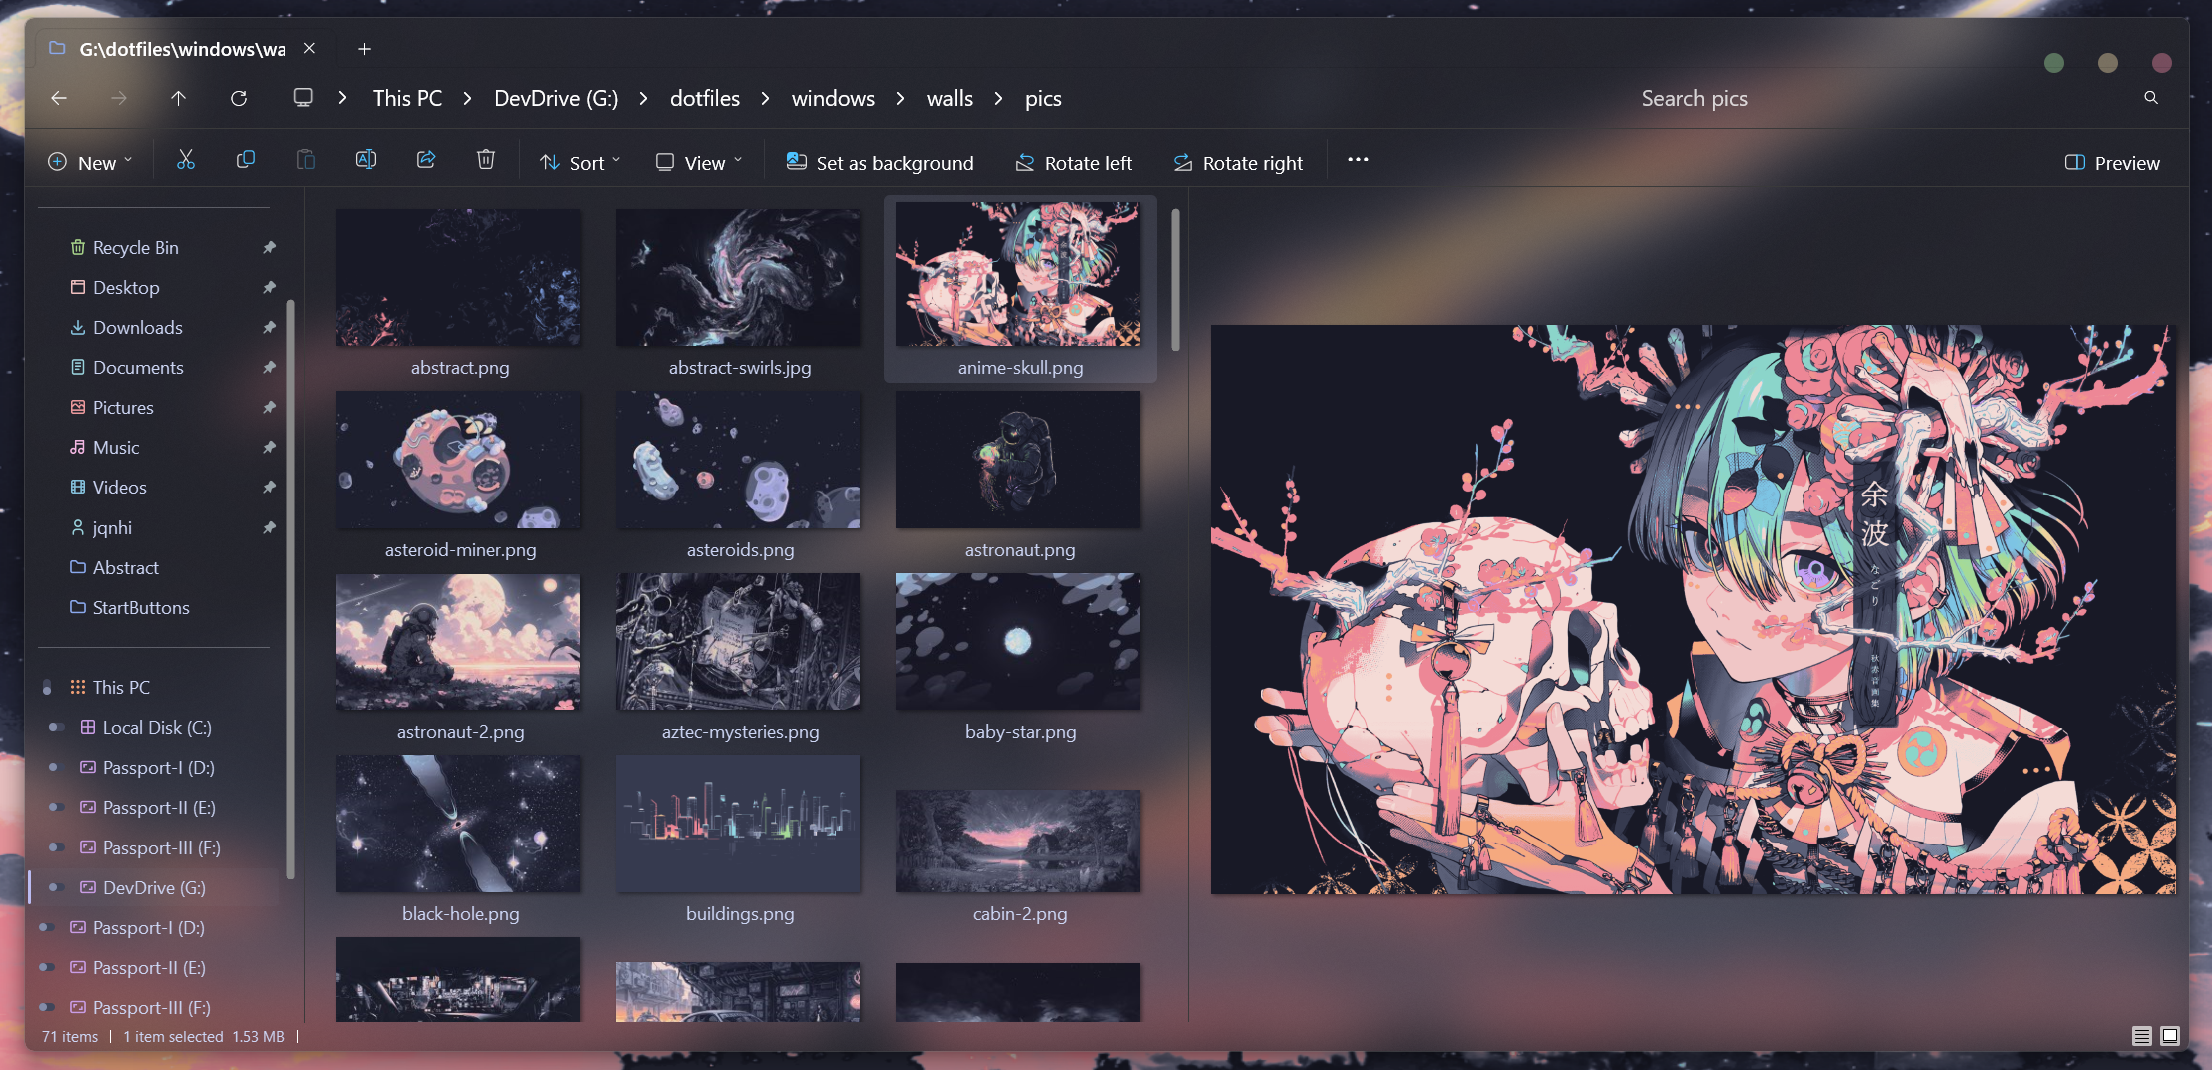Expand DevDrive (G:) tree node
Image resolution: width=2212 pixels, height=1070 pixels.
point(56,887)
